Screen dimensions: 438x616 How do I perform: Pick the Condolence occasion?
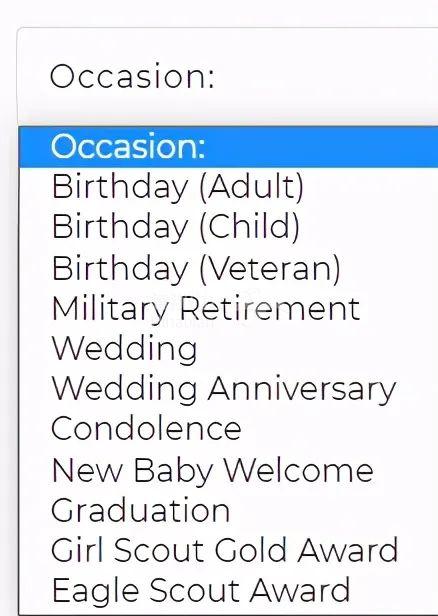(229, 429)
